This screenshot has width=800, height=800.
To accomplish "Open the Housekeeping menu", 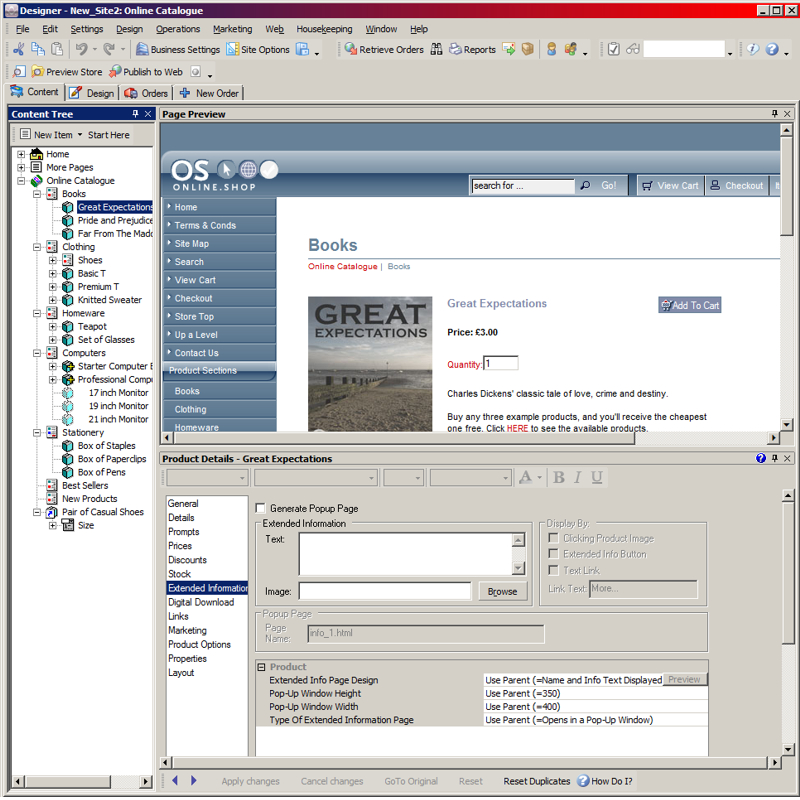I will (324, 29).
